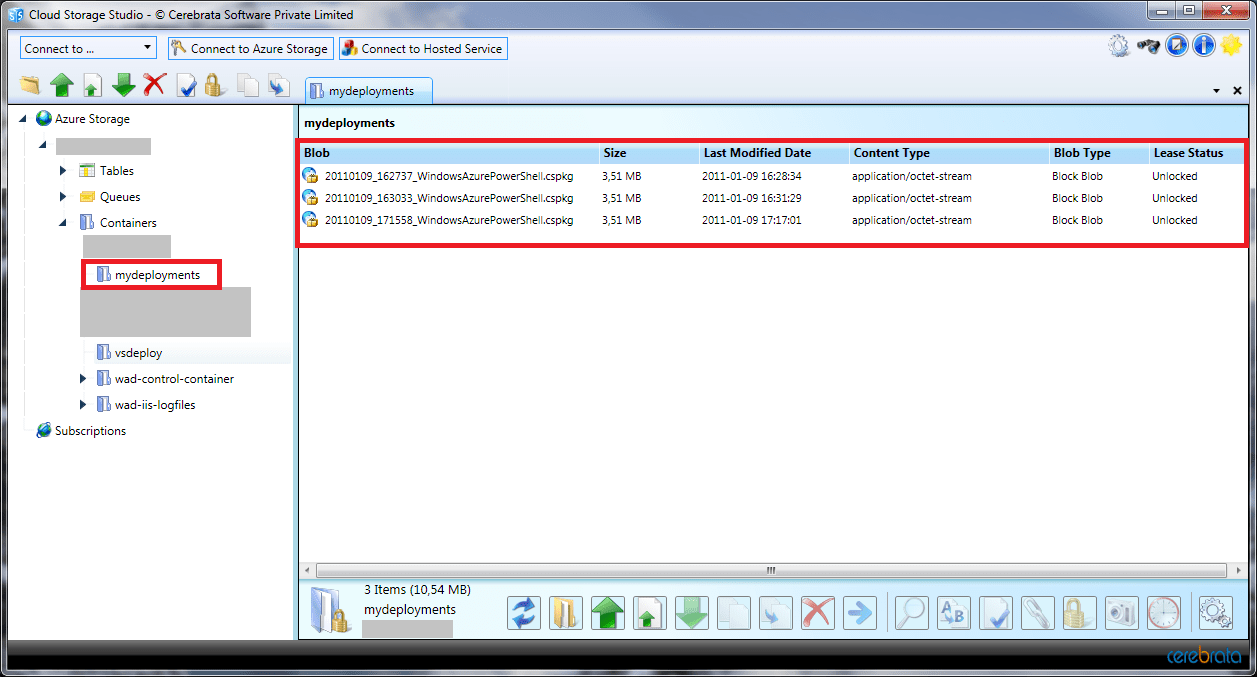Screen dimensions: 1257x677
Task: Click the yellow star icon at top right
Action: pyautogui.click(x=1230, y=46)
